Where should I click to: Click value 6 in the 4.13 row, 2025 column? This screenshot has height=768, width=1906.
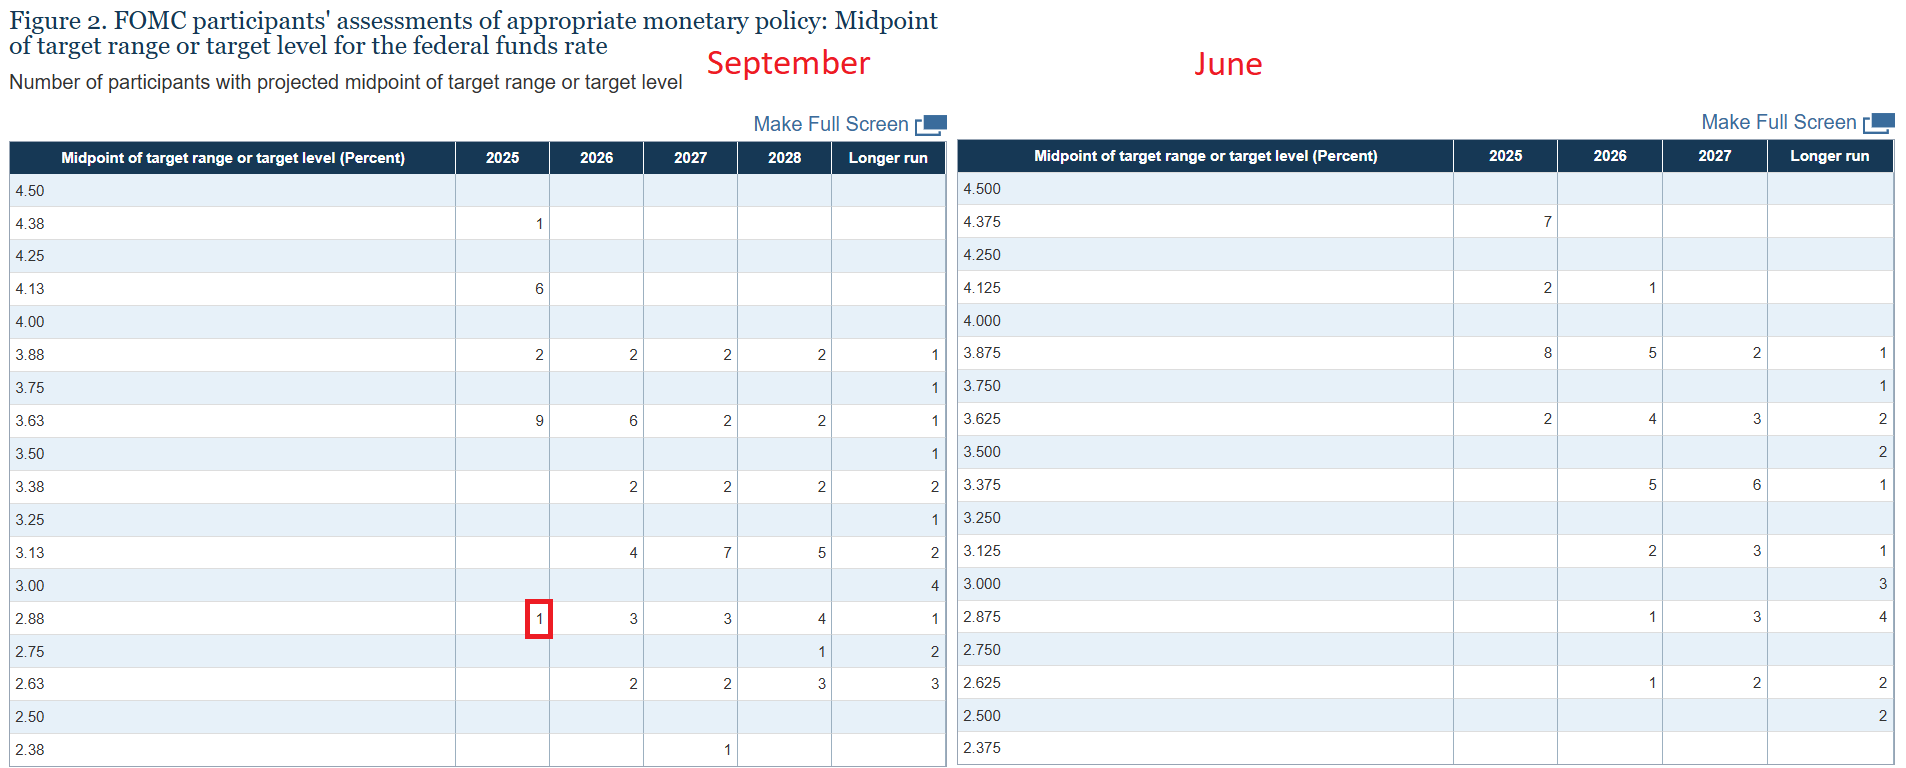point(539,289)
